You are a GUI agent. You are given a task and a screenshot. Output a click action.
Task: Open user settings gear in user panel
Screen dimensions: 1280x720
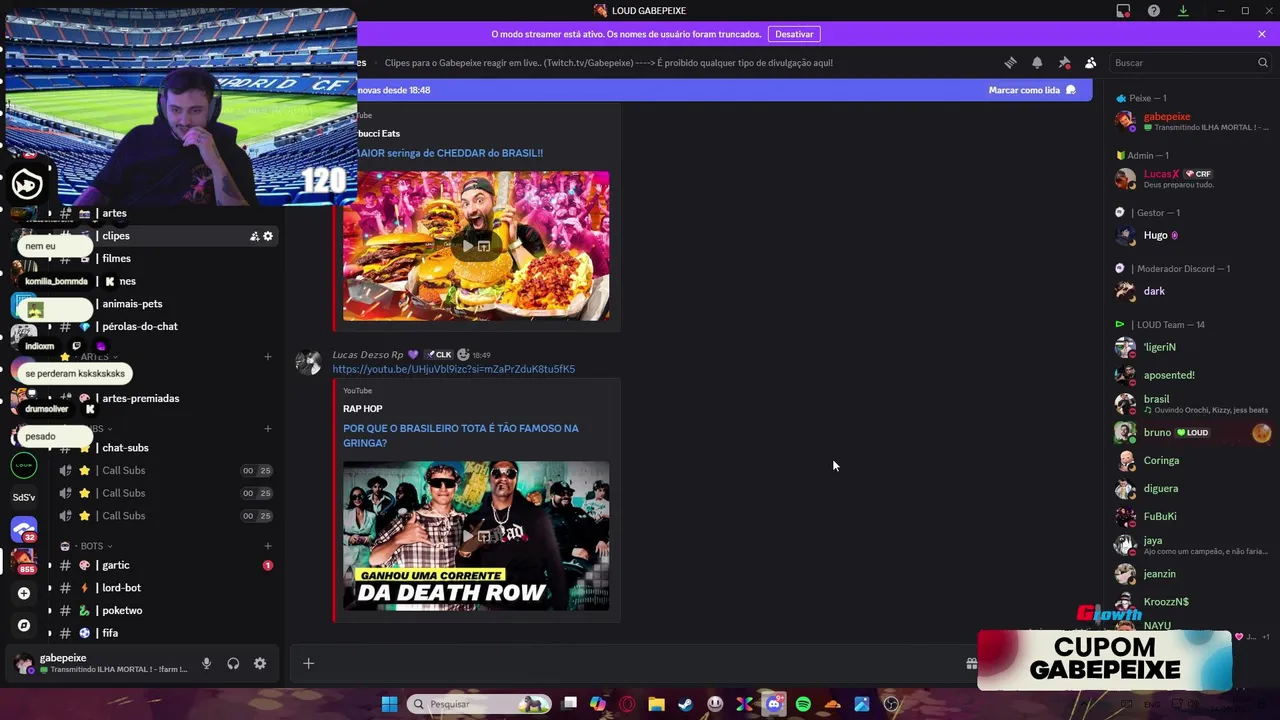point(260,663)
